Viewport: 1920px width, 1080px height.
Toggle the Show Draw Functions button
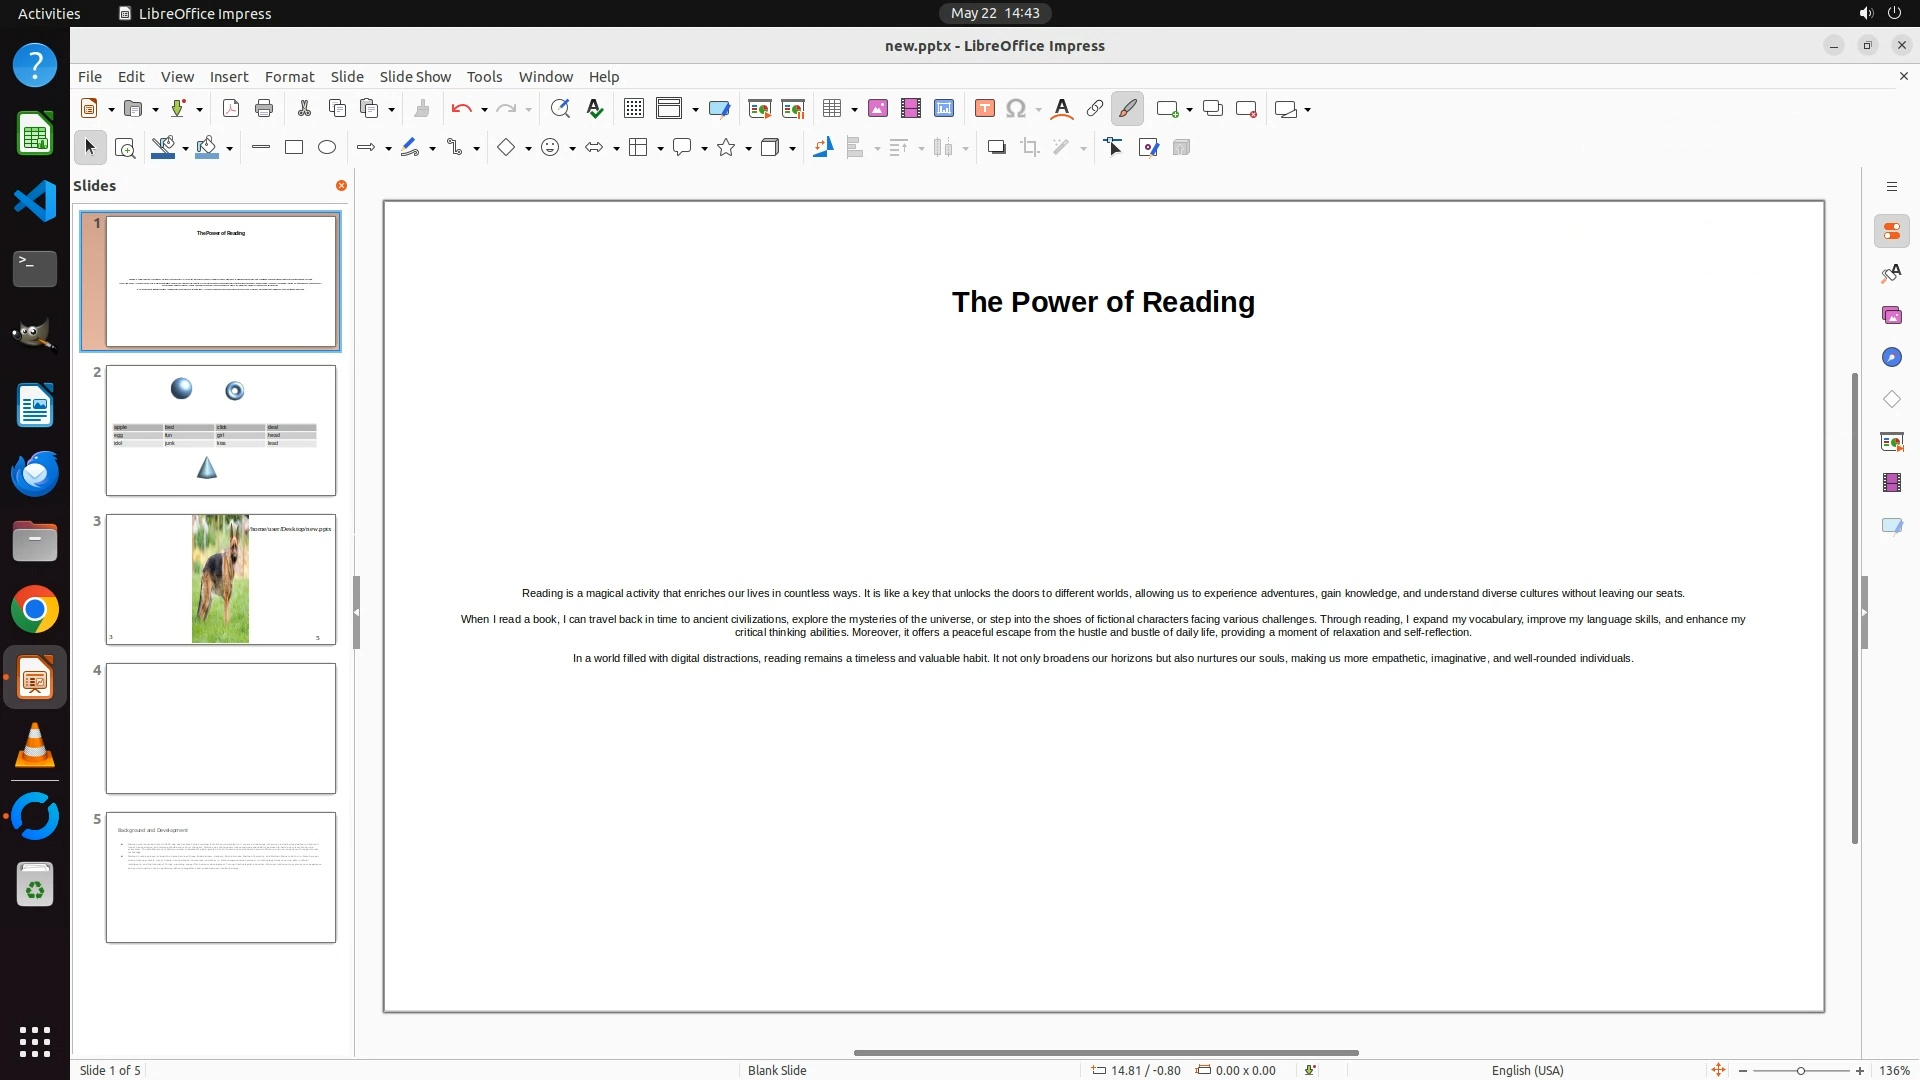pos(1127,109)
